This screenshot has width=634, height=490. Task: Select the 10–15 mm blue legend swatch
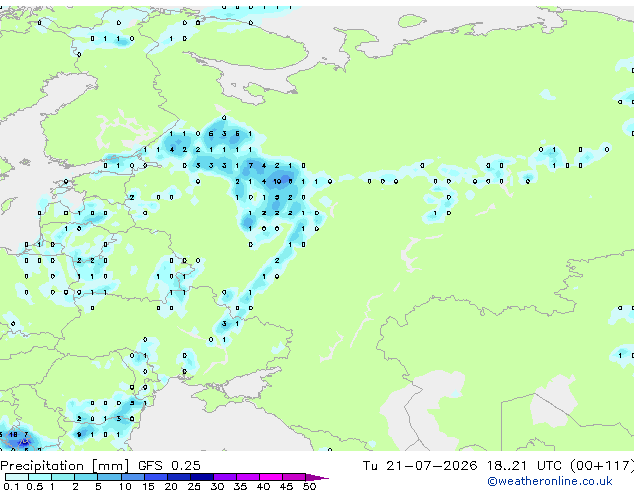click(133, 477)
